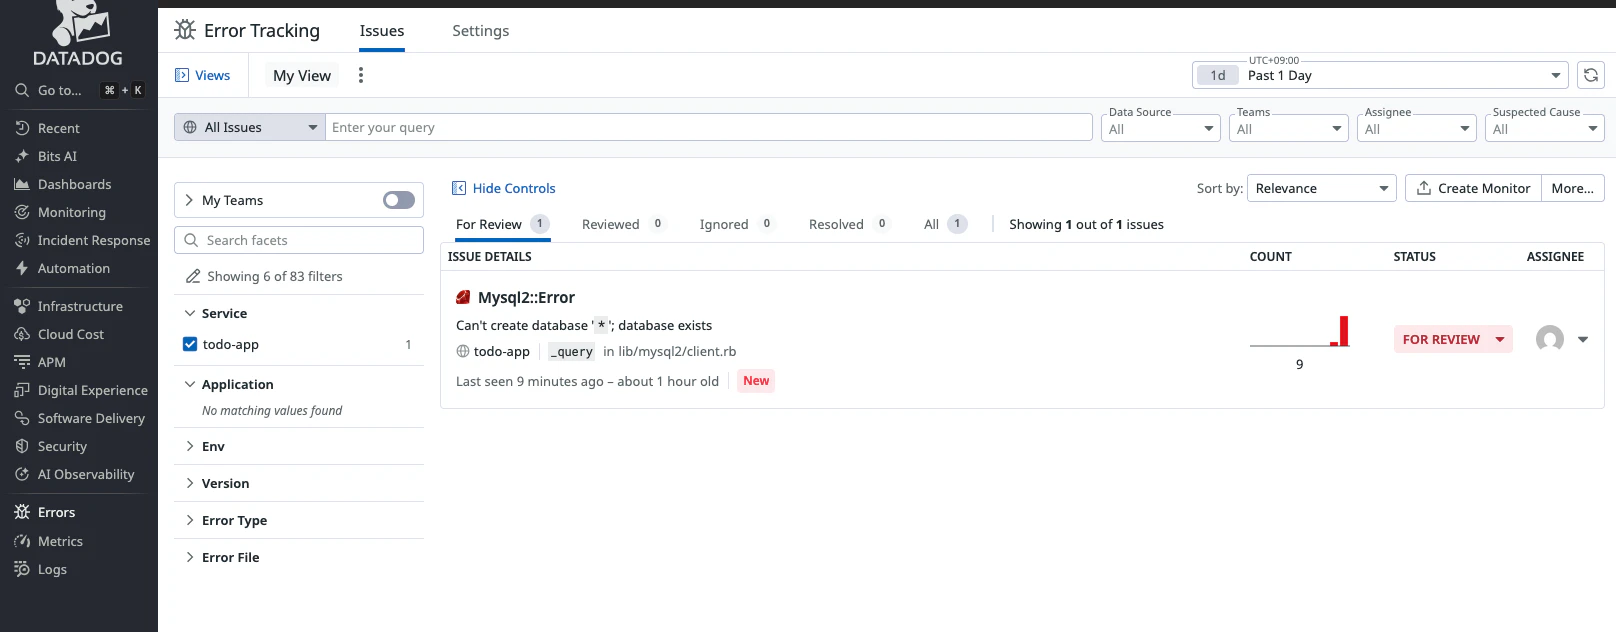1616x632 pixels.
Task: Open the Past 1 Day time range
Action: click(1380, 75)
